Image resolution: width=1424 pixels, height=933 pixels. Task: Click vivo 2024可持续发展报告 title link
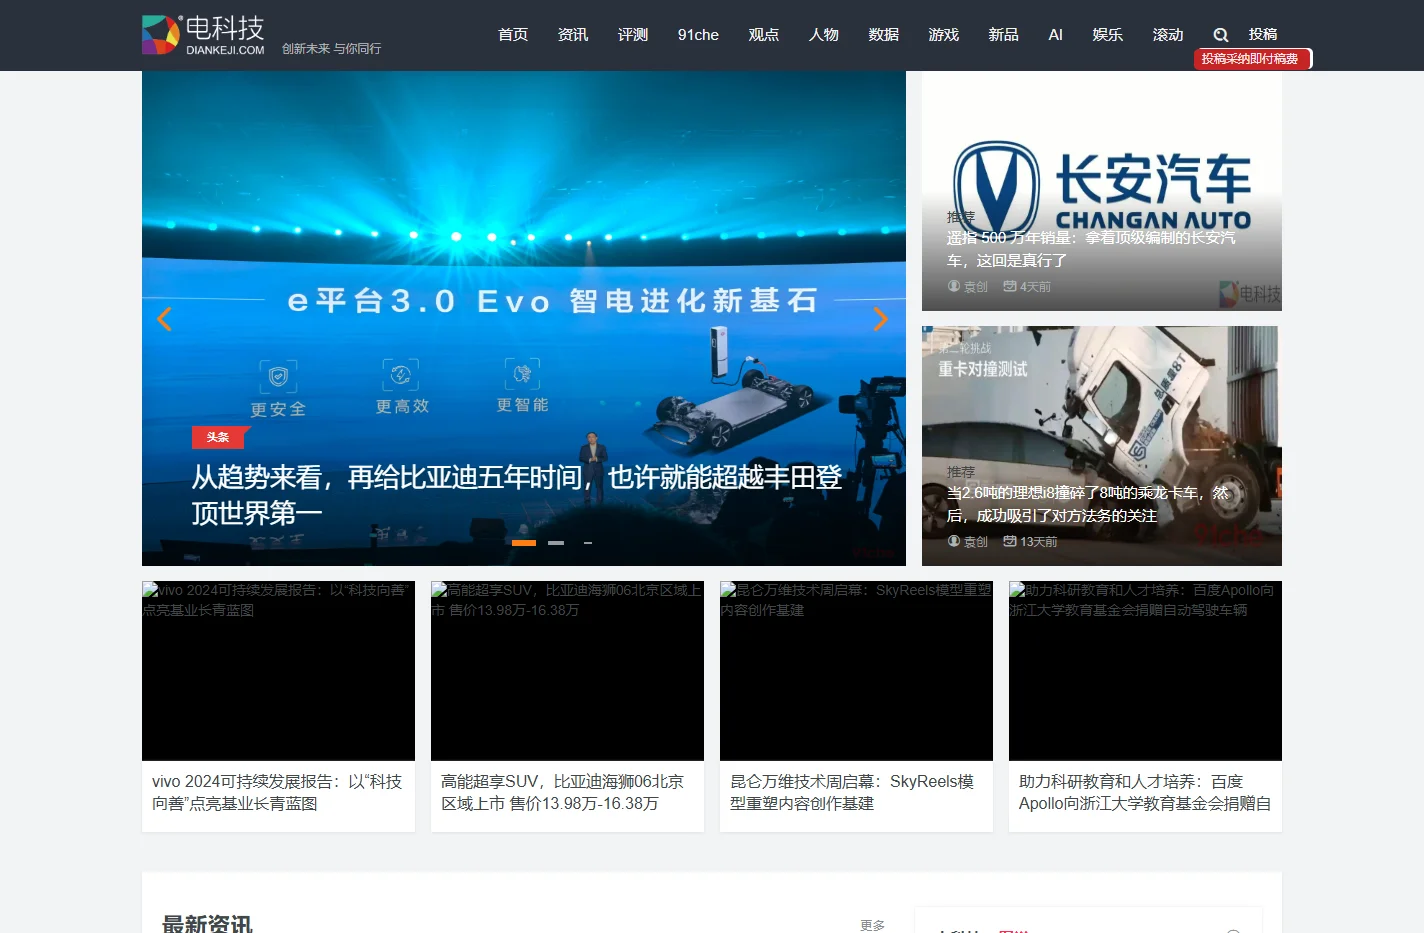(277, 793)
